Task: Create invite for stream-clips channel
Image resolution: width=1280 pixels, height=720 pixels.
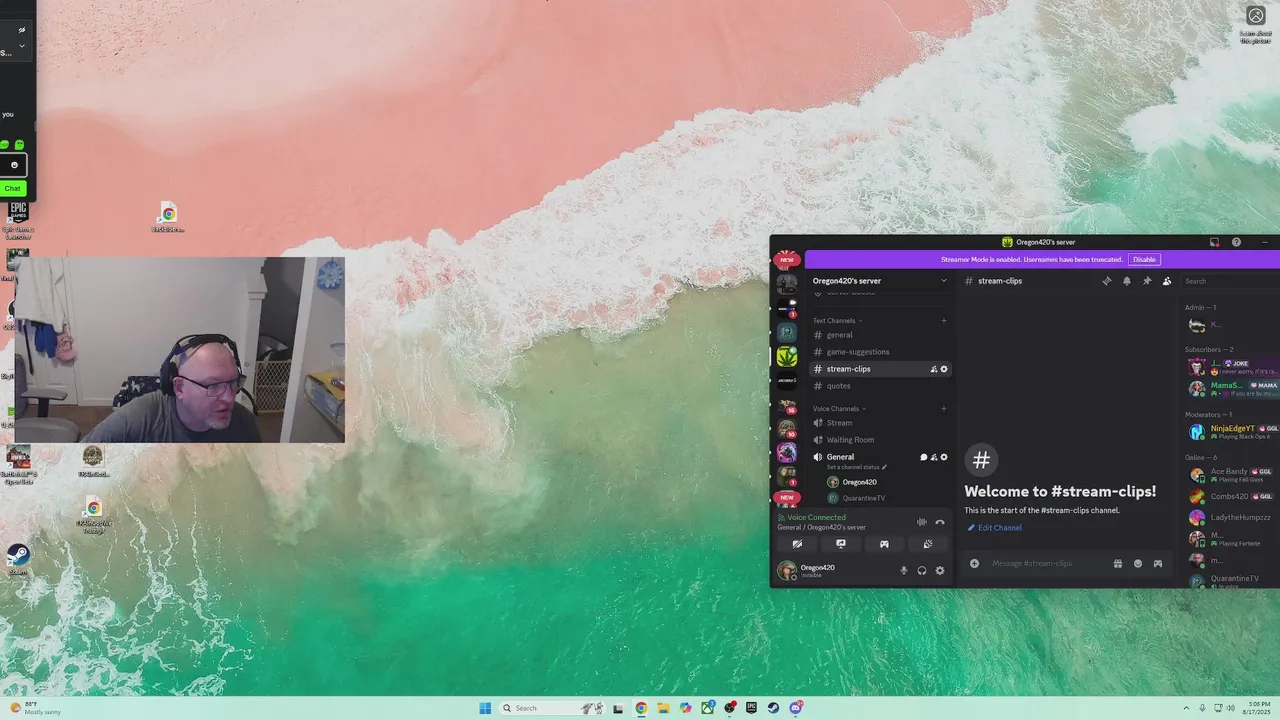Action: [x=934, y=369]
